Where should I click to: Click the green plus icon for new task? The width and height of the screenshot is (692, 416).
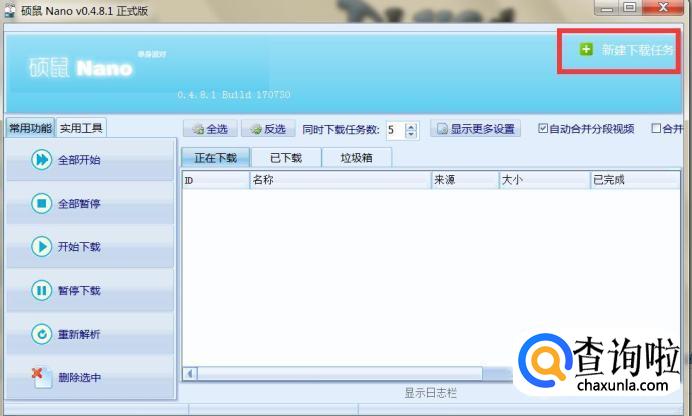coord(586,49)
